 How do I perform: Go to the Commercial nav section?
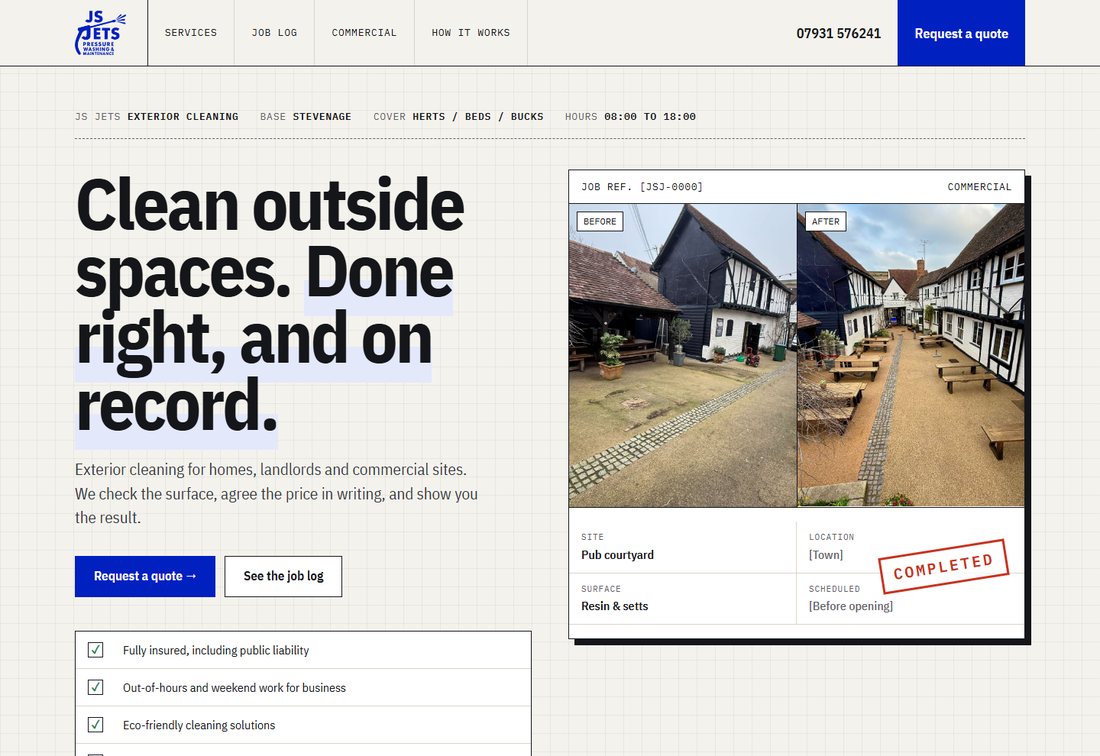pos(364,33)
